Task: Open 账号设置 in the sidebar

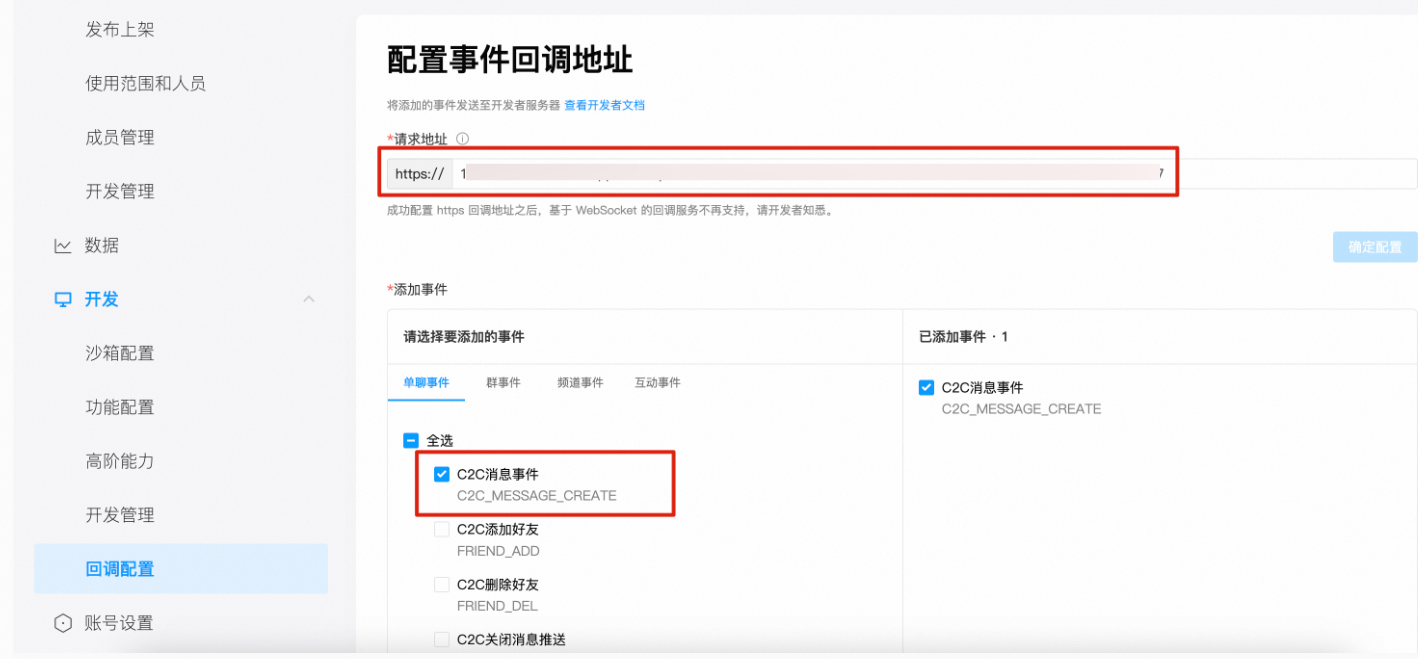Action: (x=119, y=623)
